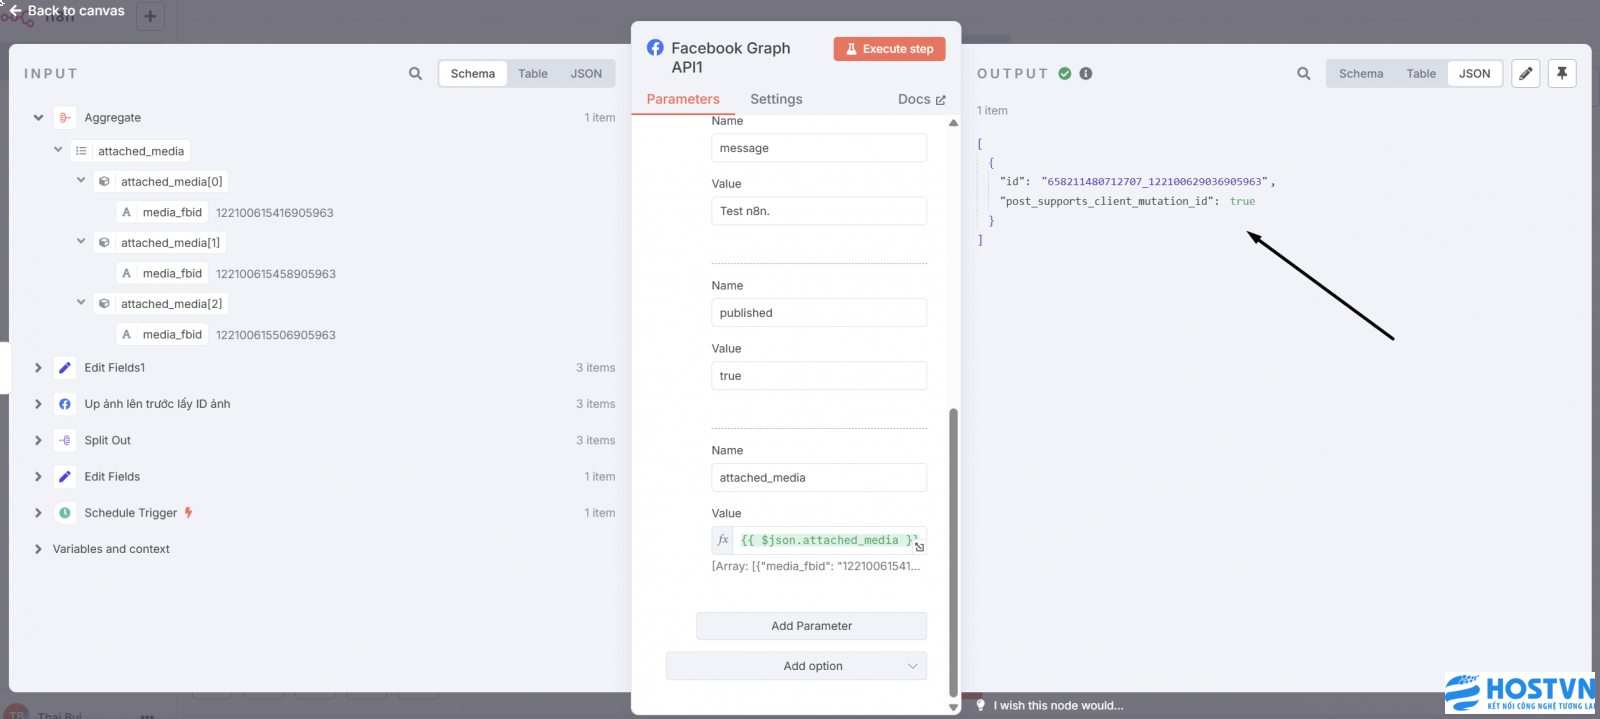Collapse attached_media[0] entry
This screenshot has height=719, width=1600.
(81, 181)
